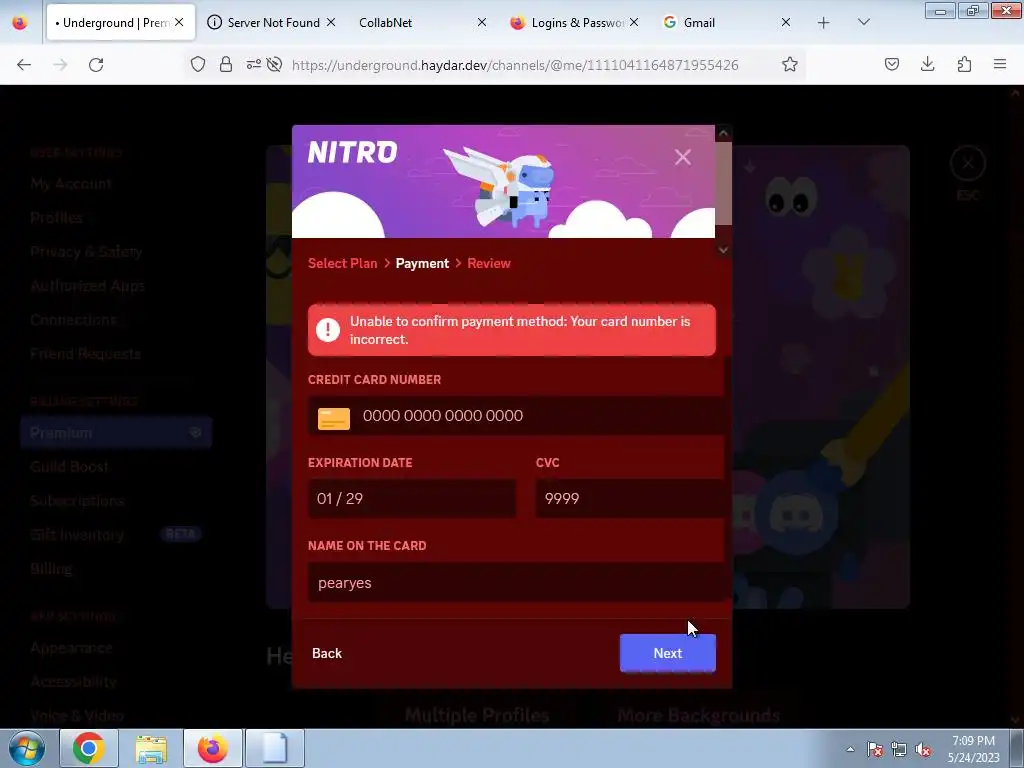
Task: Open the blank document taskbar icon
Action: pyautogui.click(x=275, y=748)
